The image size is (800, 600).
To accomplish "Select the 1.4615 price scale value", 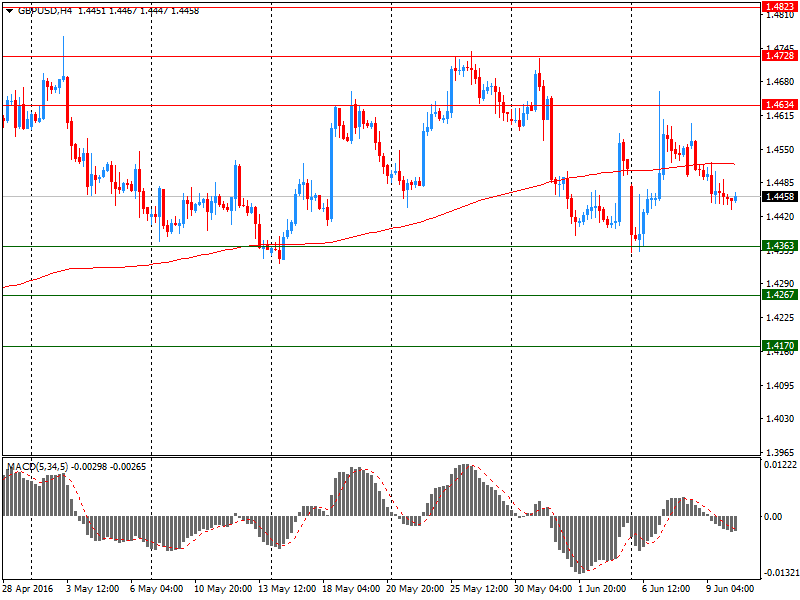I will click(781, 116).
